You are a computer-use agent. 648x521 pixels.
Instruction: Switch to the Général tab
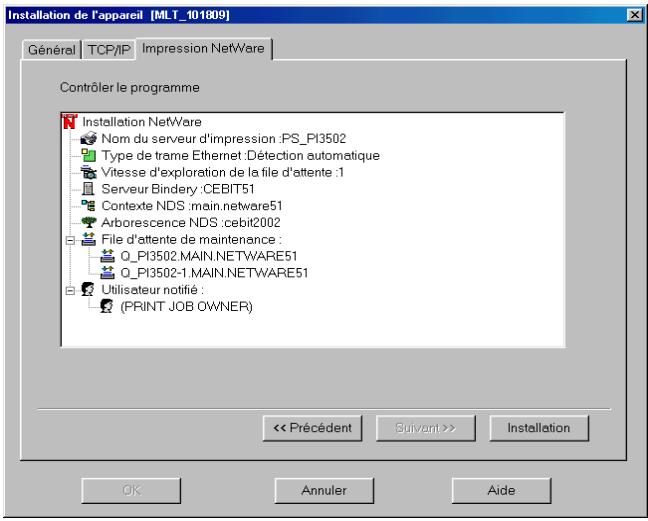tap(52, 50)
